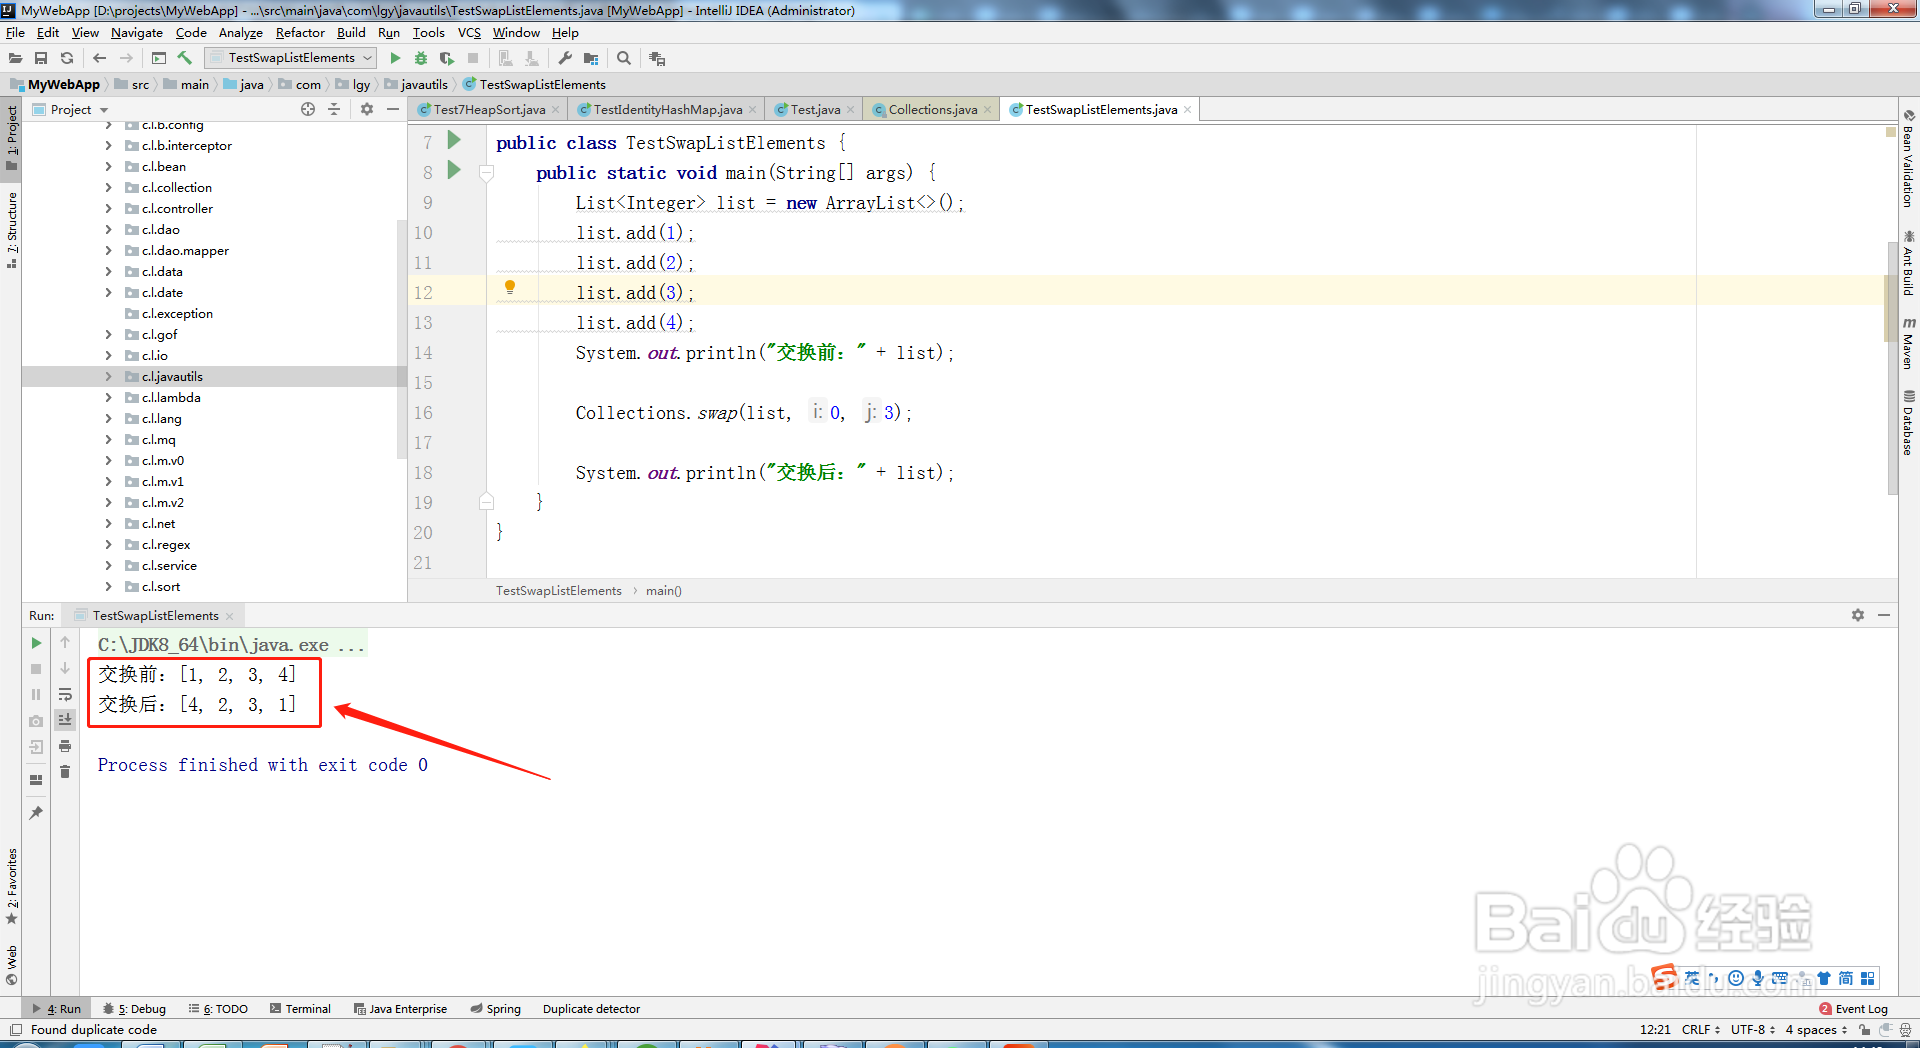Click the Pin Tab icon in Run panel
The image size is (1920, 1048).
pyautogui.click(x=36, y=813)
